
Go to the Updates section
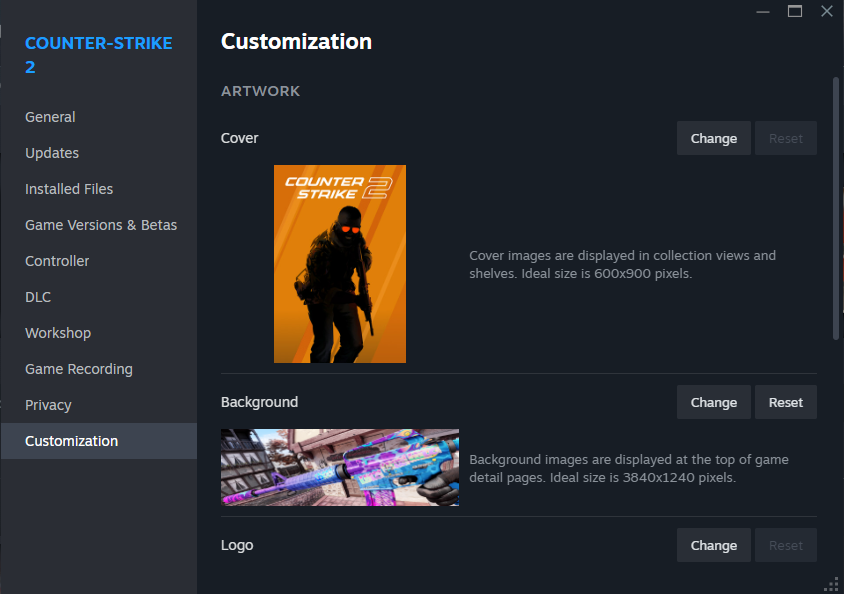point(52,153)
